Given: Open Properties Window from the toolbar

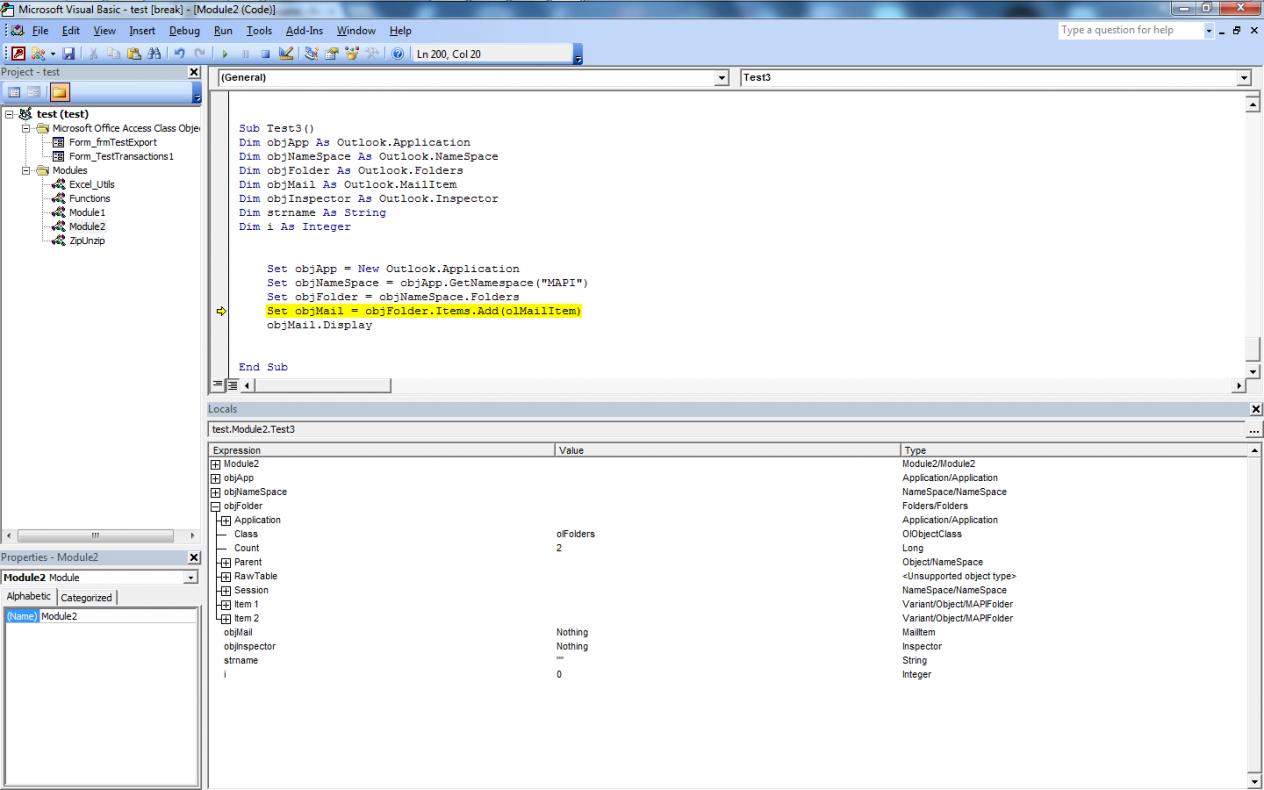Looking at the screenshot, I should pos(332,54).
